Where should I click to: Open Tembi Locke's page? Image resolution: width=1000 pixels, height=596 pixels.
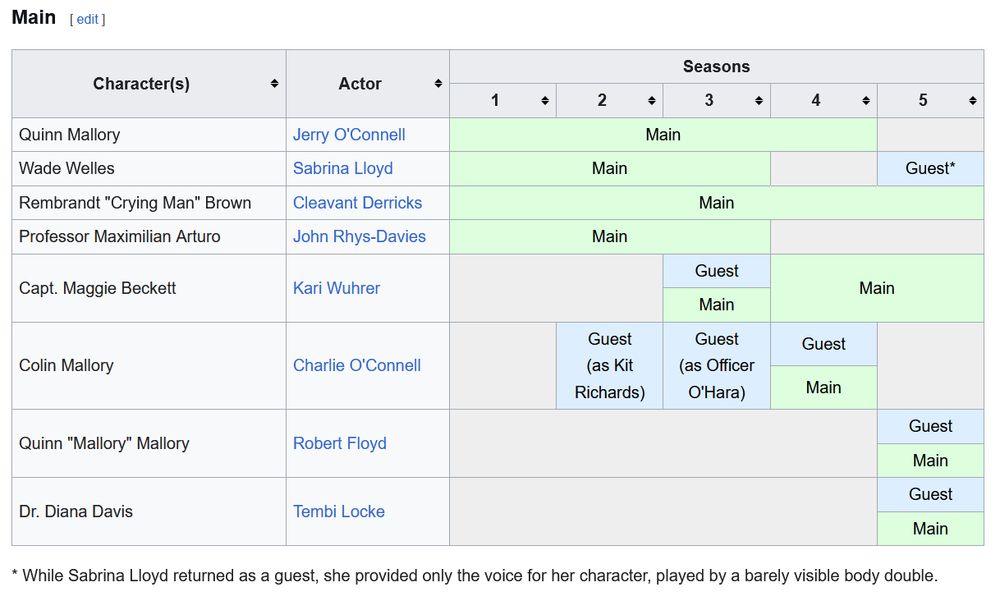pos(338,511)
